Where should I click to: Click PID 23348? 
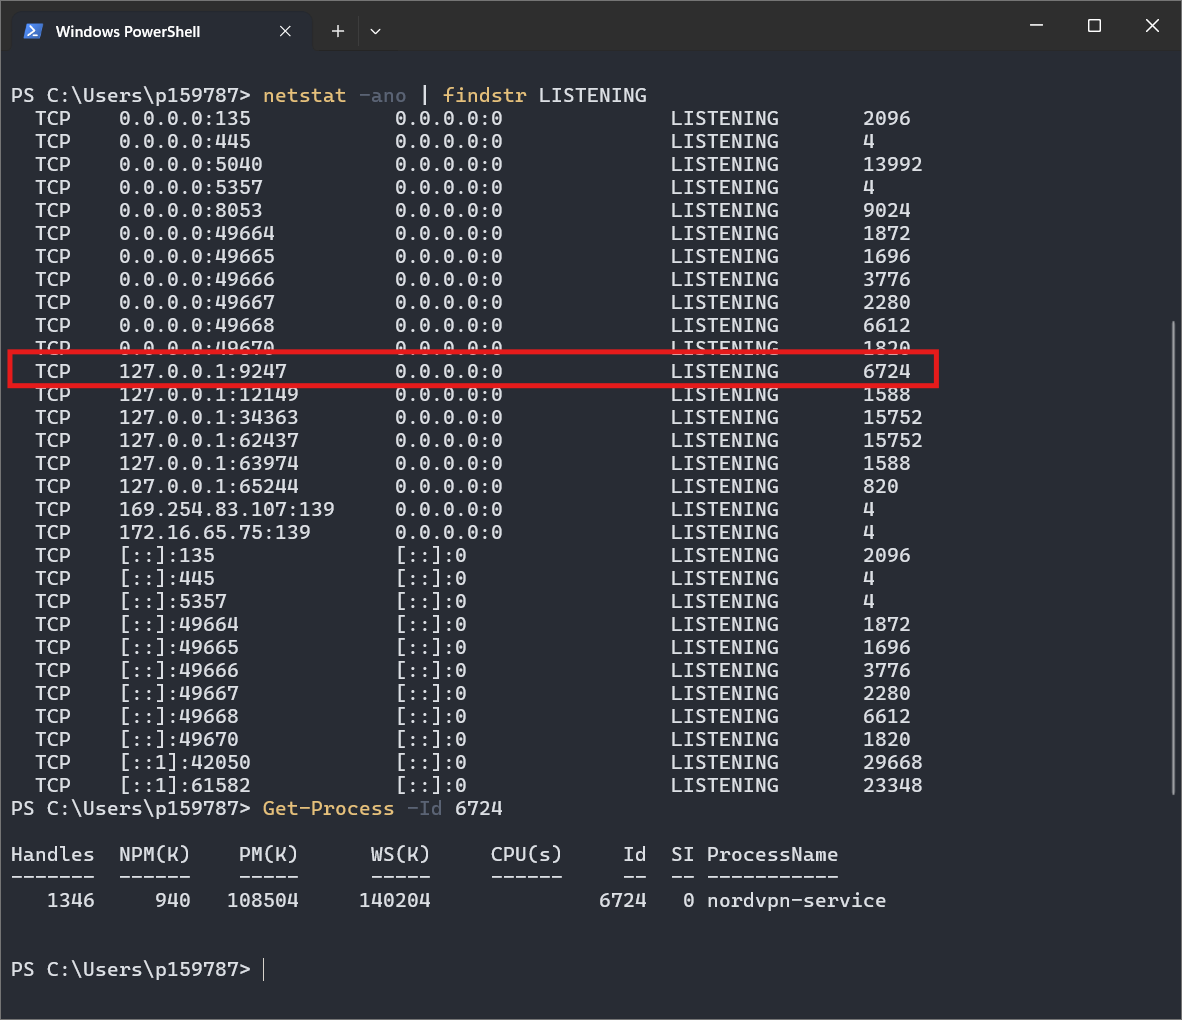click(893, 786)
